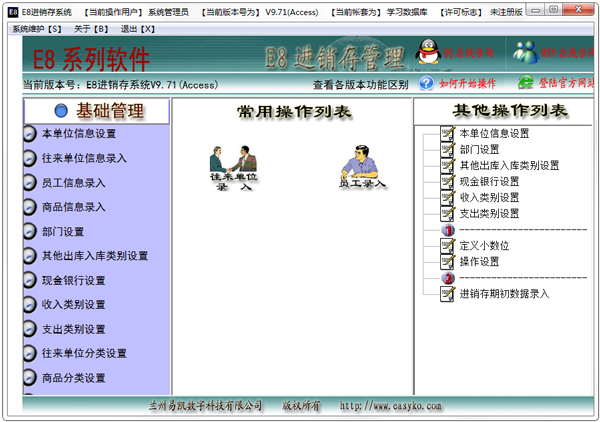The width and height of the screenshot is (600, 422).
Task: Click the 退出【X】 menu item
Action: 138,29
